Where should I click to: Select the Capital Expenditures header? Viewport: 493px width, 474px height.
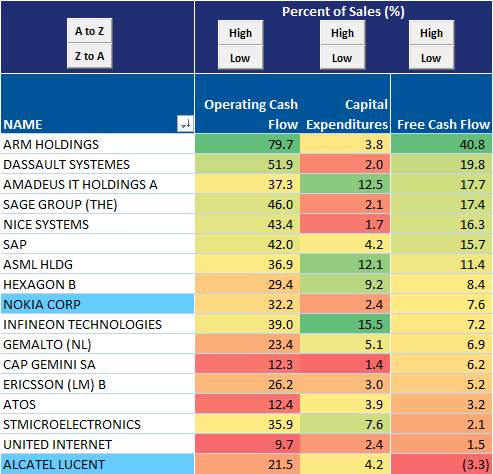(345, 104)
